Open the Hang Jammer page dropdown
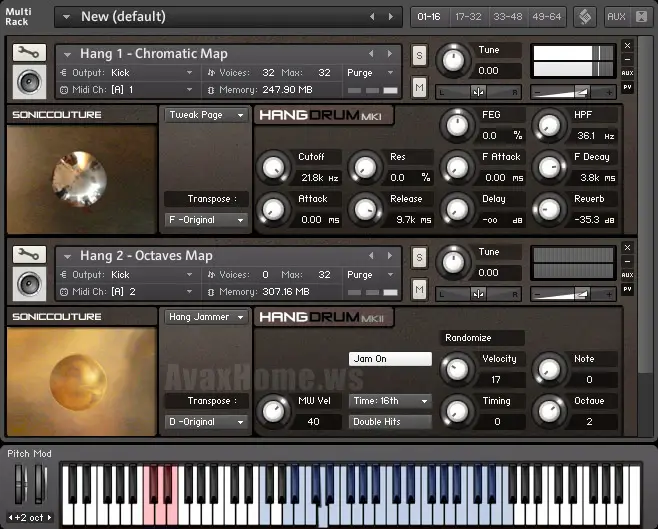The image size is (658, 529). click(206, 317)
